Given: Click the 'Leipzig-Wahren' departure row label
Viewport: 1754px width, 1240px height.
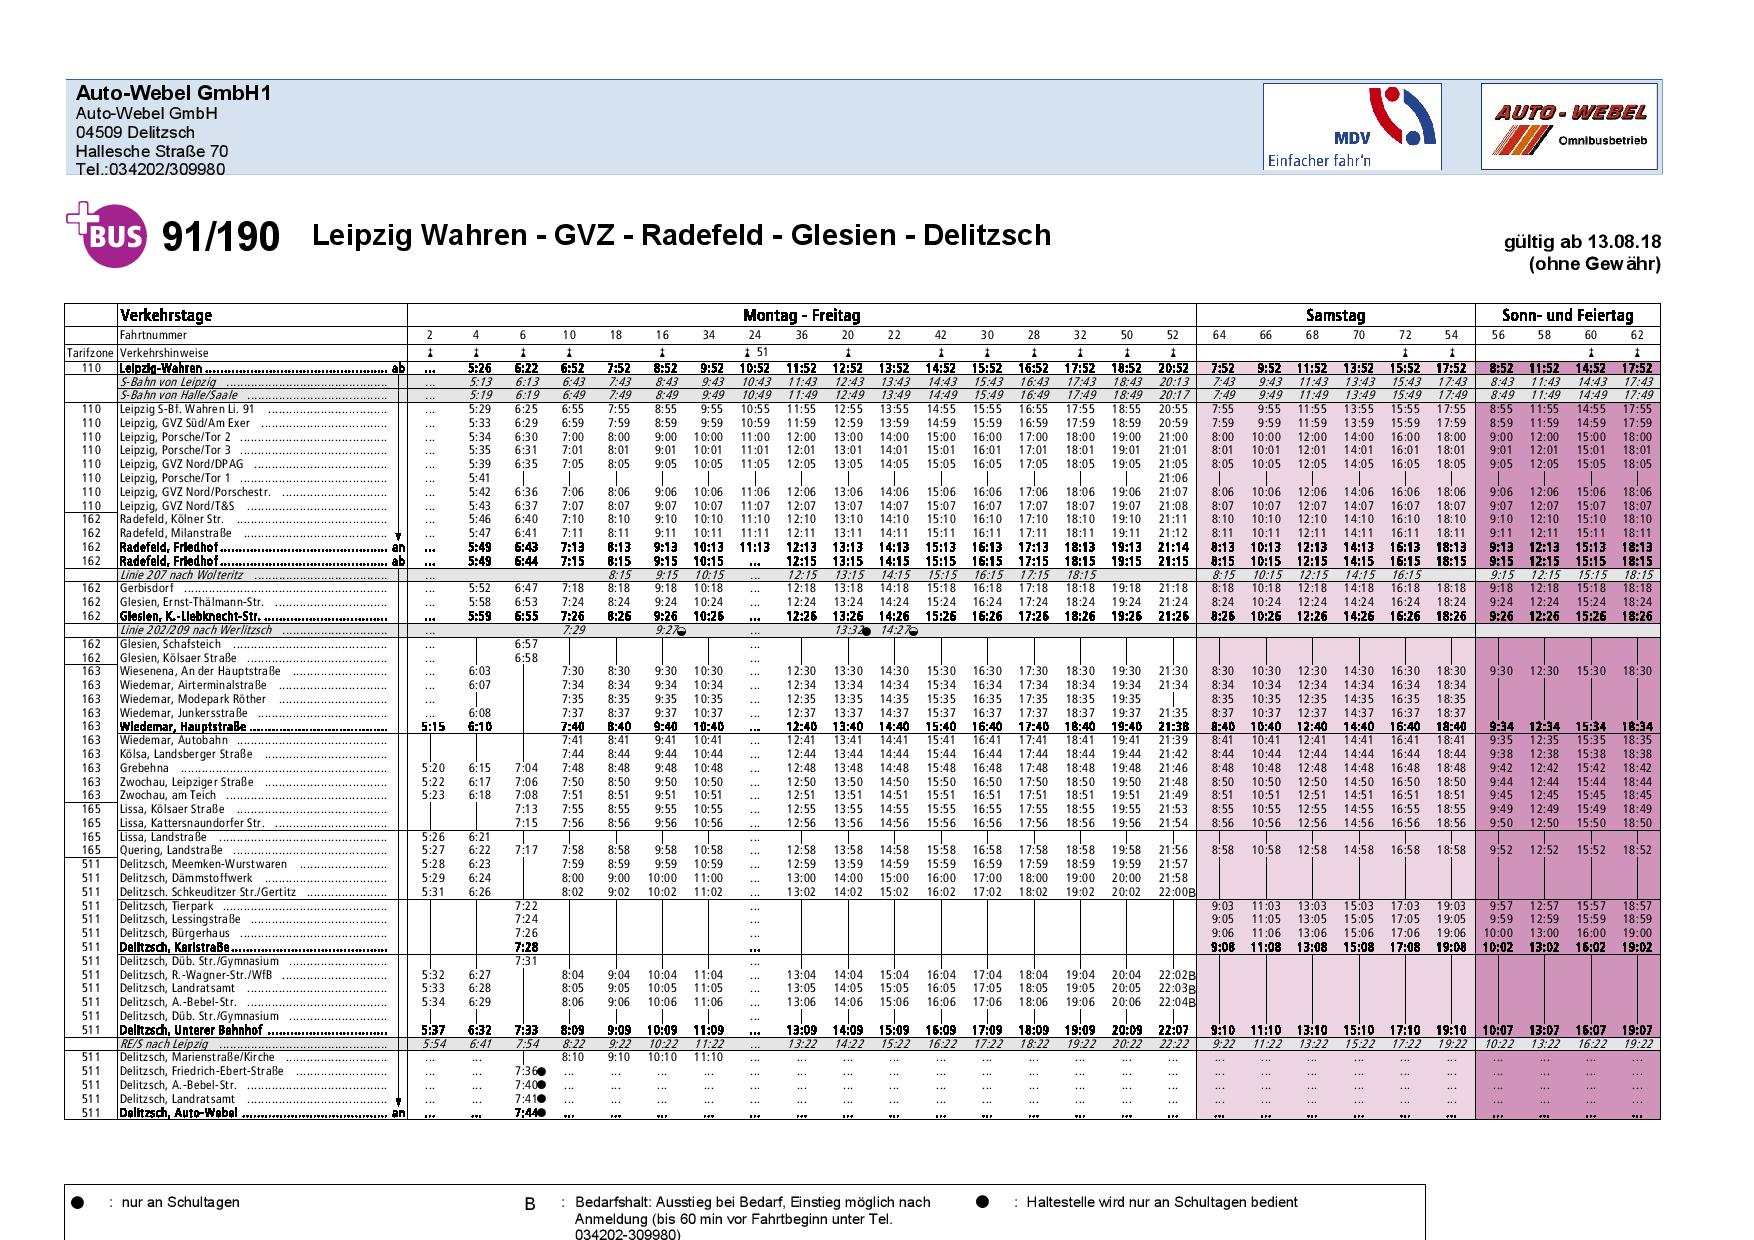Looking at the screenshot, I should [262, 368].
